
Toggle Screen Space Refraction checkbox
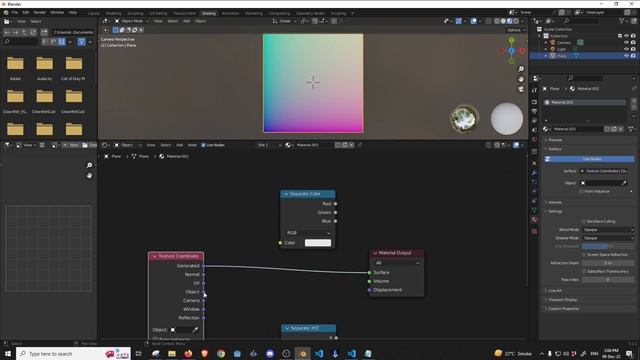pyautogui.click(x=584, y=255)
